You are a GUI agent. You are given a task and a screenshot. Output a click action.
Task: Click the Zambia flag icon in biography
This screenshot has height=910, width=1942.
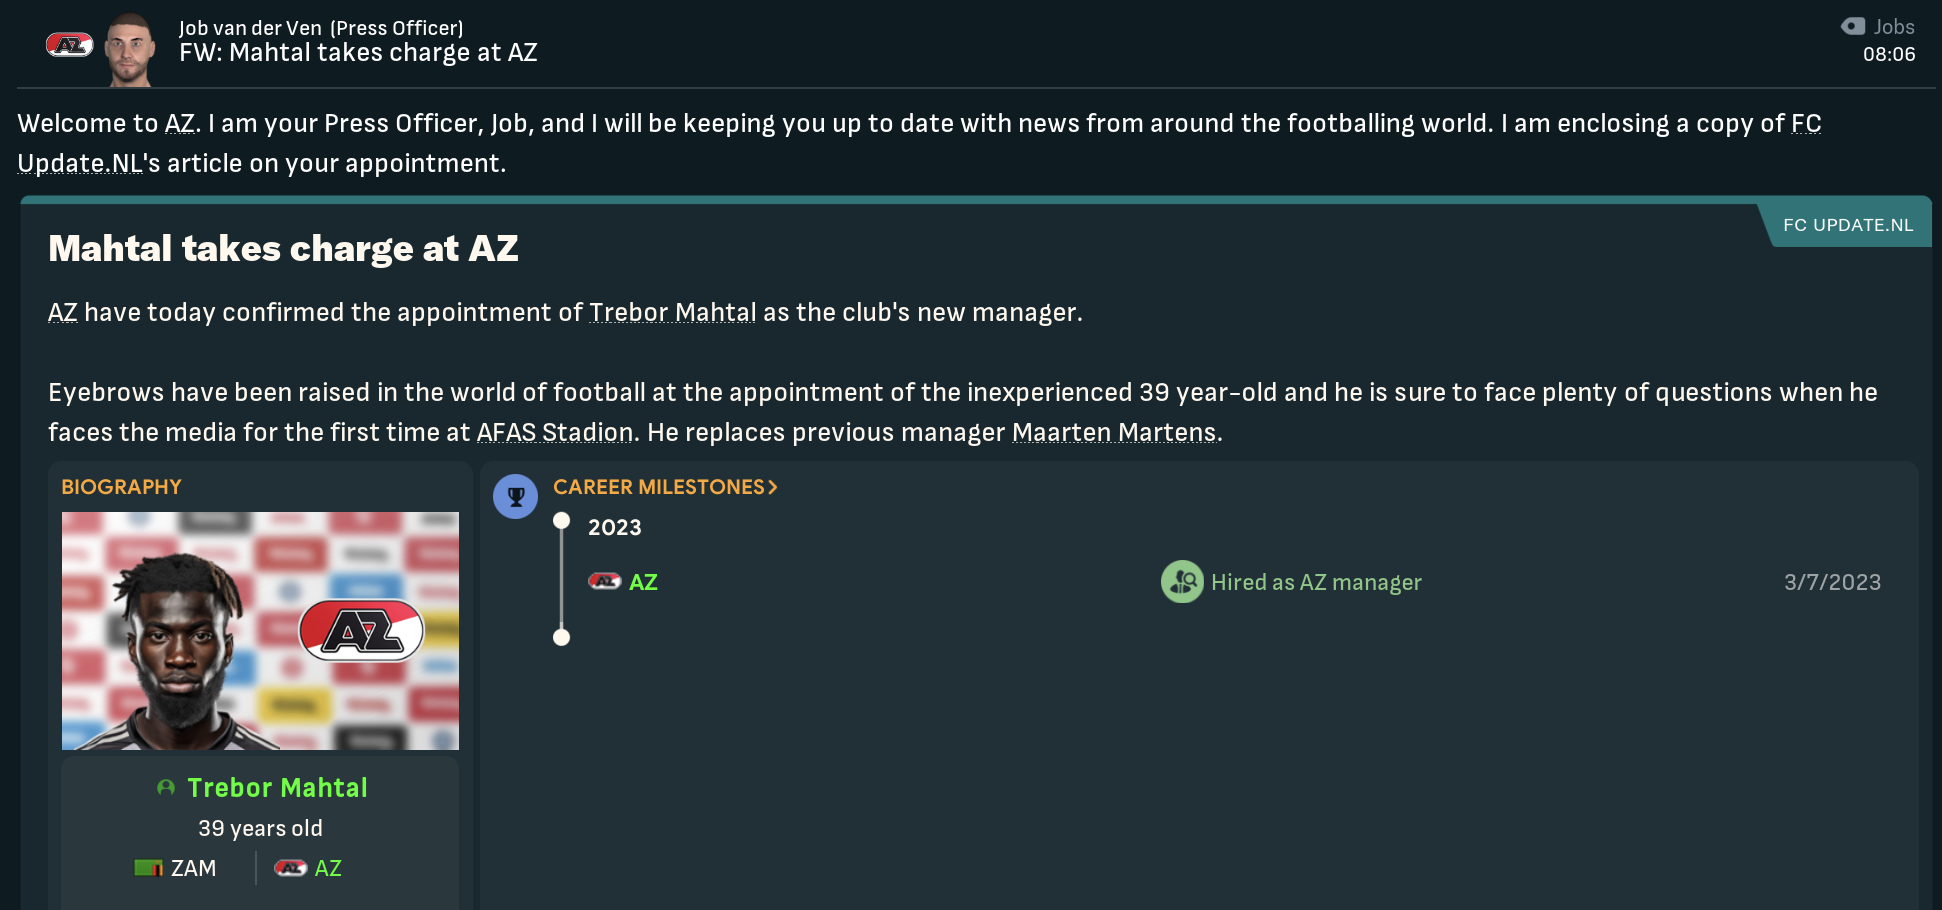(x=148, y=868)
